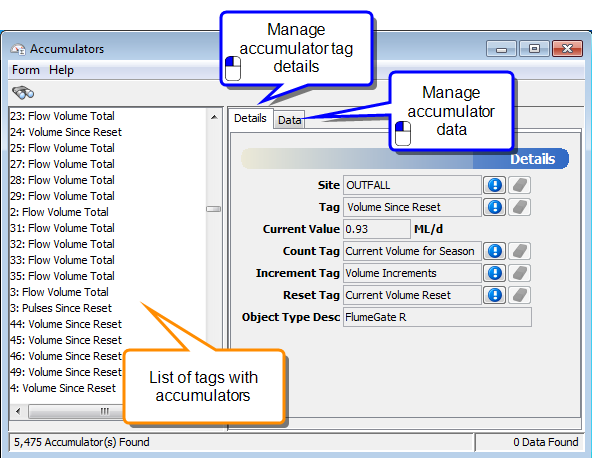This screenshot has height=458, width=592.
Task: Click the eraser icon beside Site field
Action: (520, 185)
